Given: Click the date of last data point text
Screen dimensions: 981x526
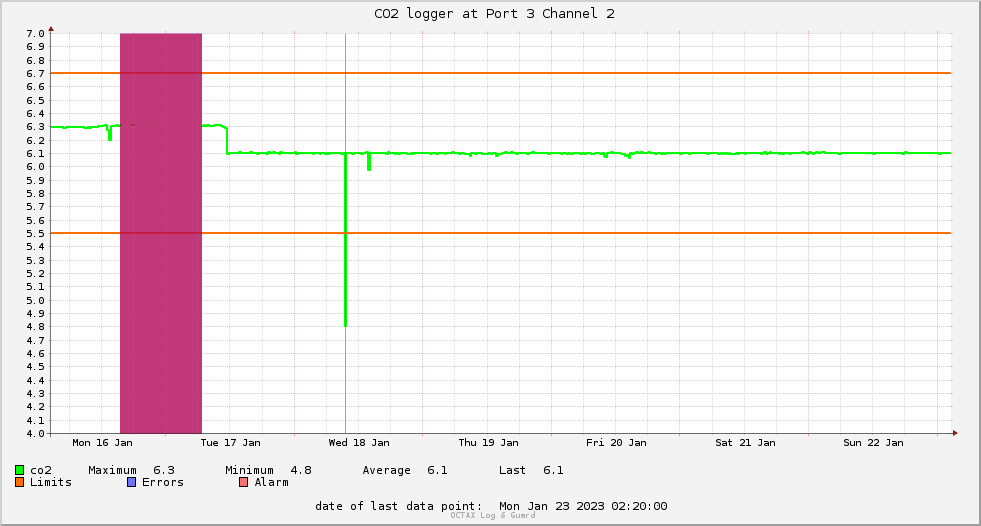Looking at the screenshot, I should coord(491,506).
